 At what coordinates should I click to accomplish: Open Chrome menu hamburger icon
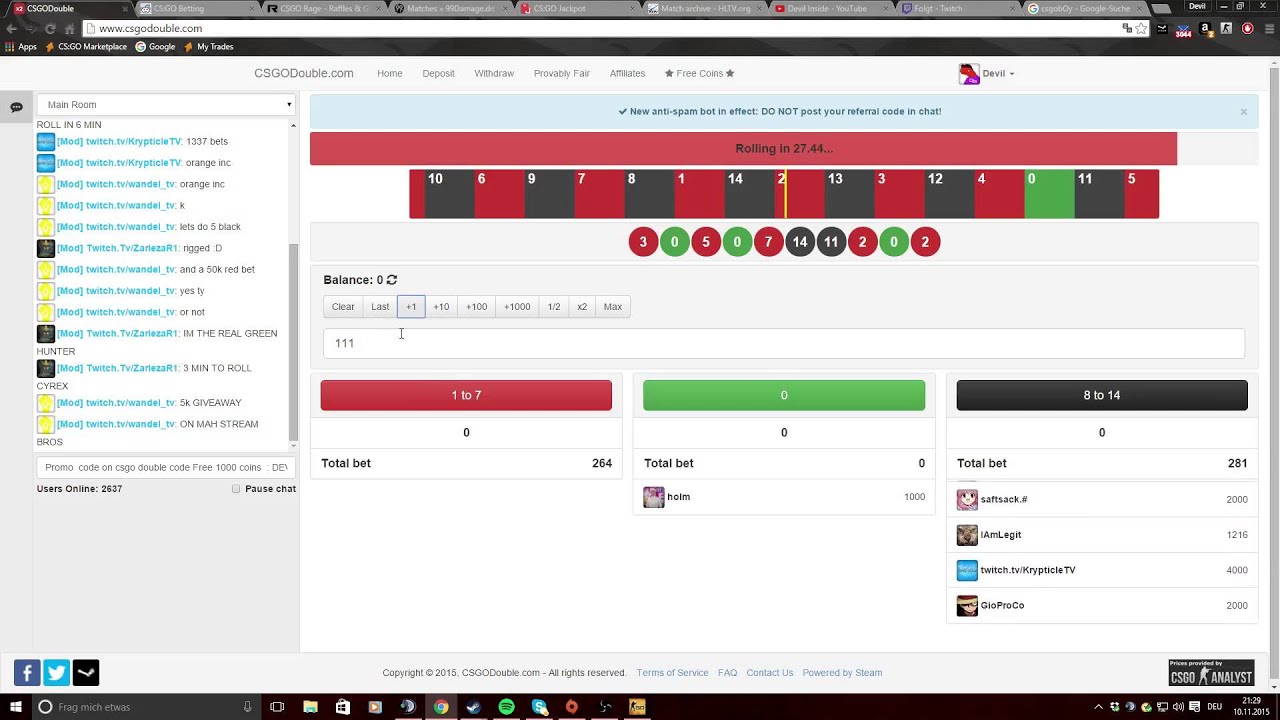point(1268,29)
